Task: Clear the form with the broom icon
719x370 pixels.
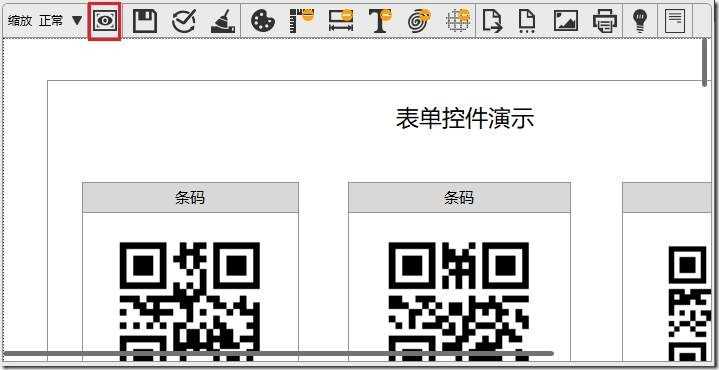Action: (x=223, y=22)
